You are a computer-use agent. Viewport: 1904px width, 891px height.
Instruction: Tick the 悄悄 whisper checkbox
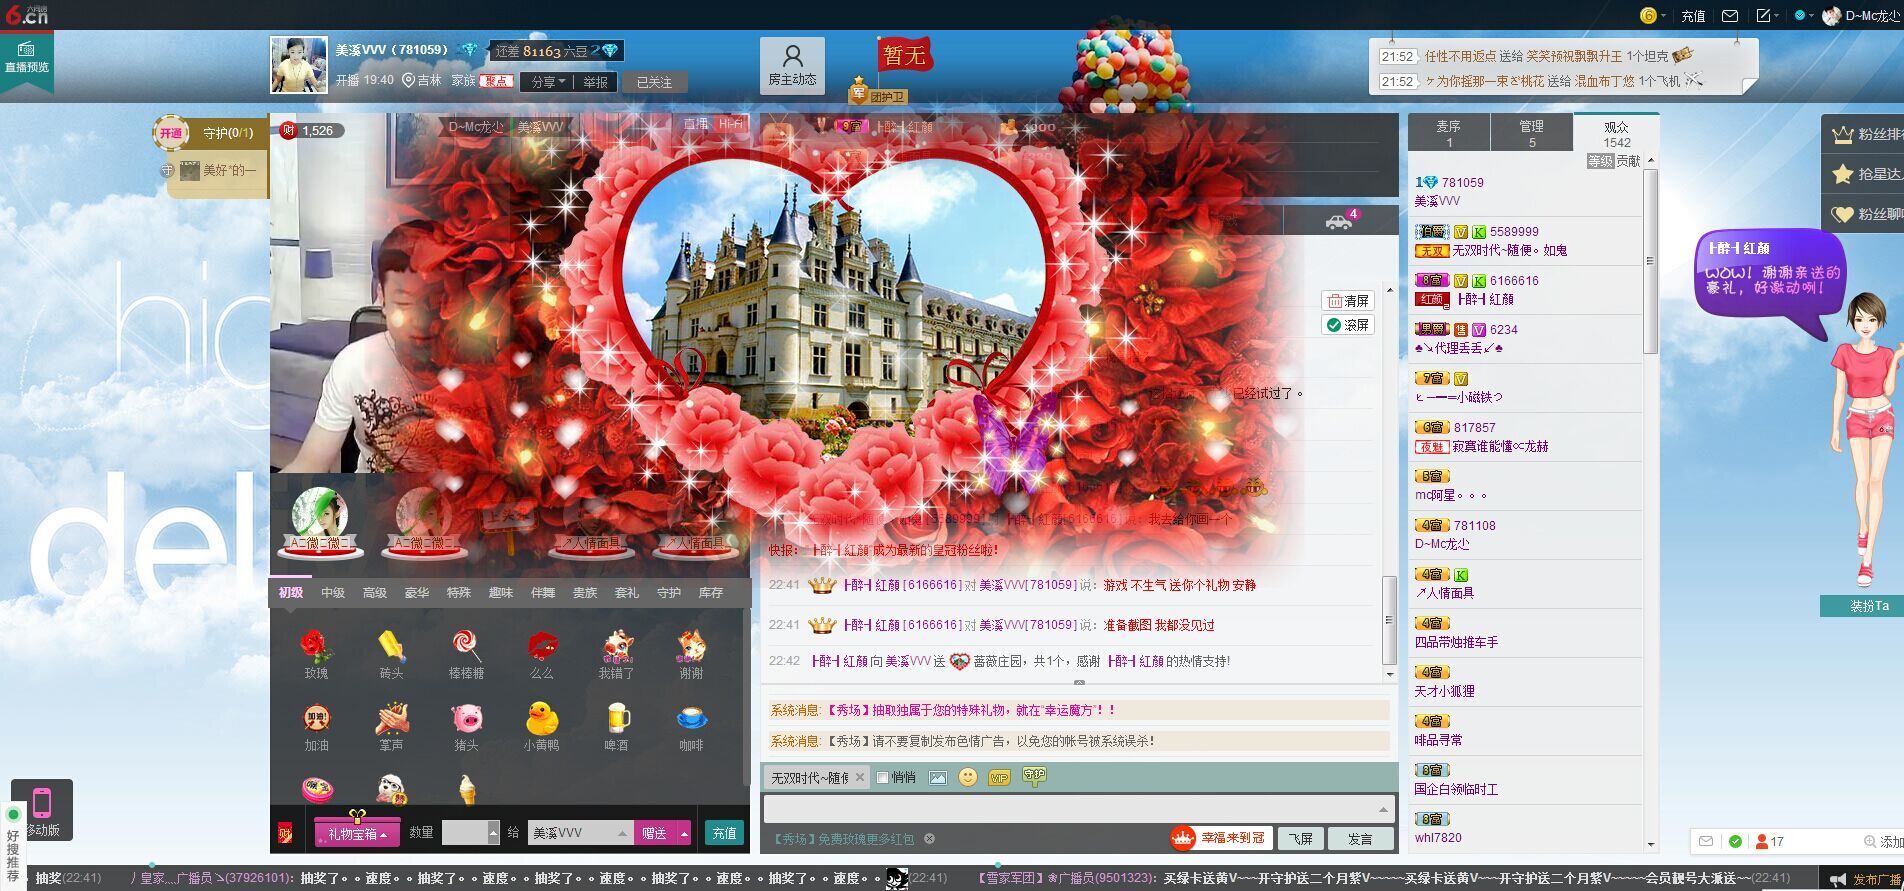pos(882,777)
